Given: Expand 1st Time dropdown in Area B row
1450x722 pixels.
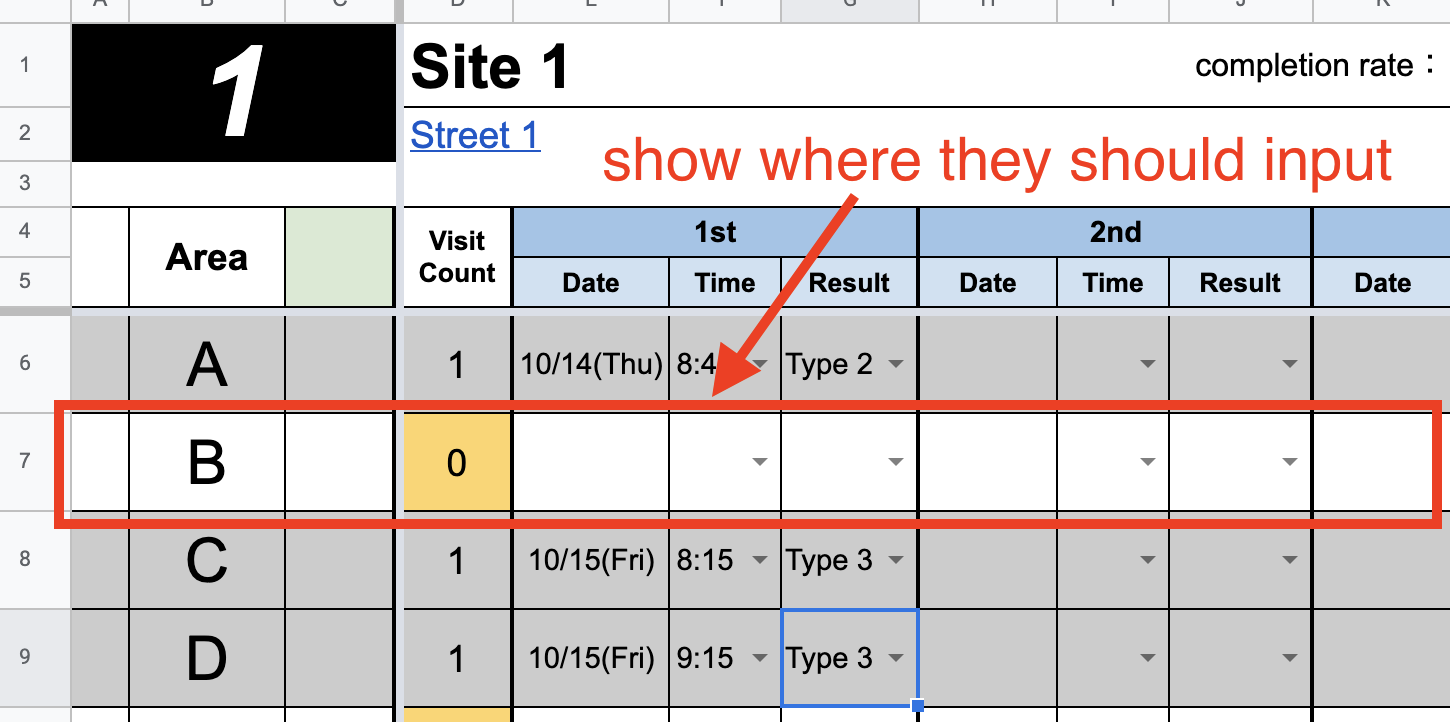Looking at the screenshot, I should tap(760, 462).
